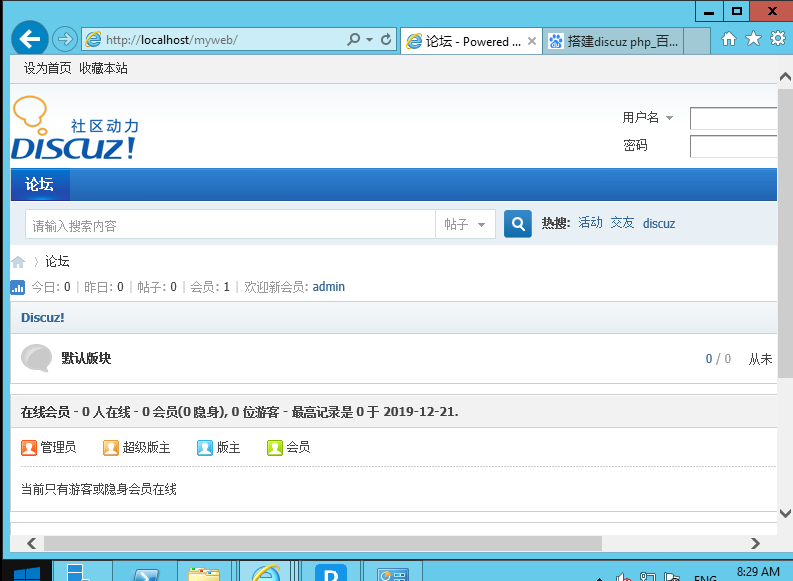
Task: Expand the 帖子 search type dropdown
Action: click(x=465, y=225)
